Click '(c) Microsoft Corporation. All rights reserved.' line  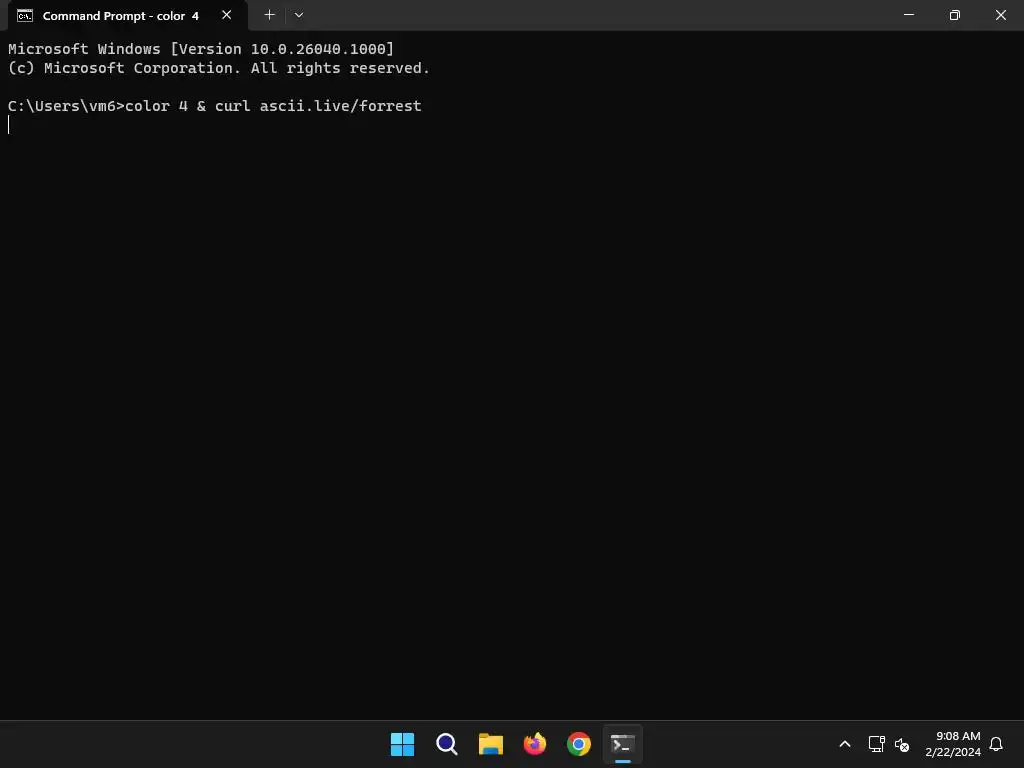219,68
